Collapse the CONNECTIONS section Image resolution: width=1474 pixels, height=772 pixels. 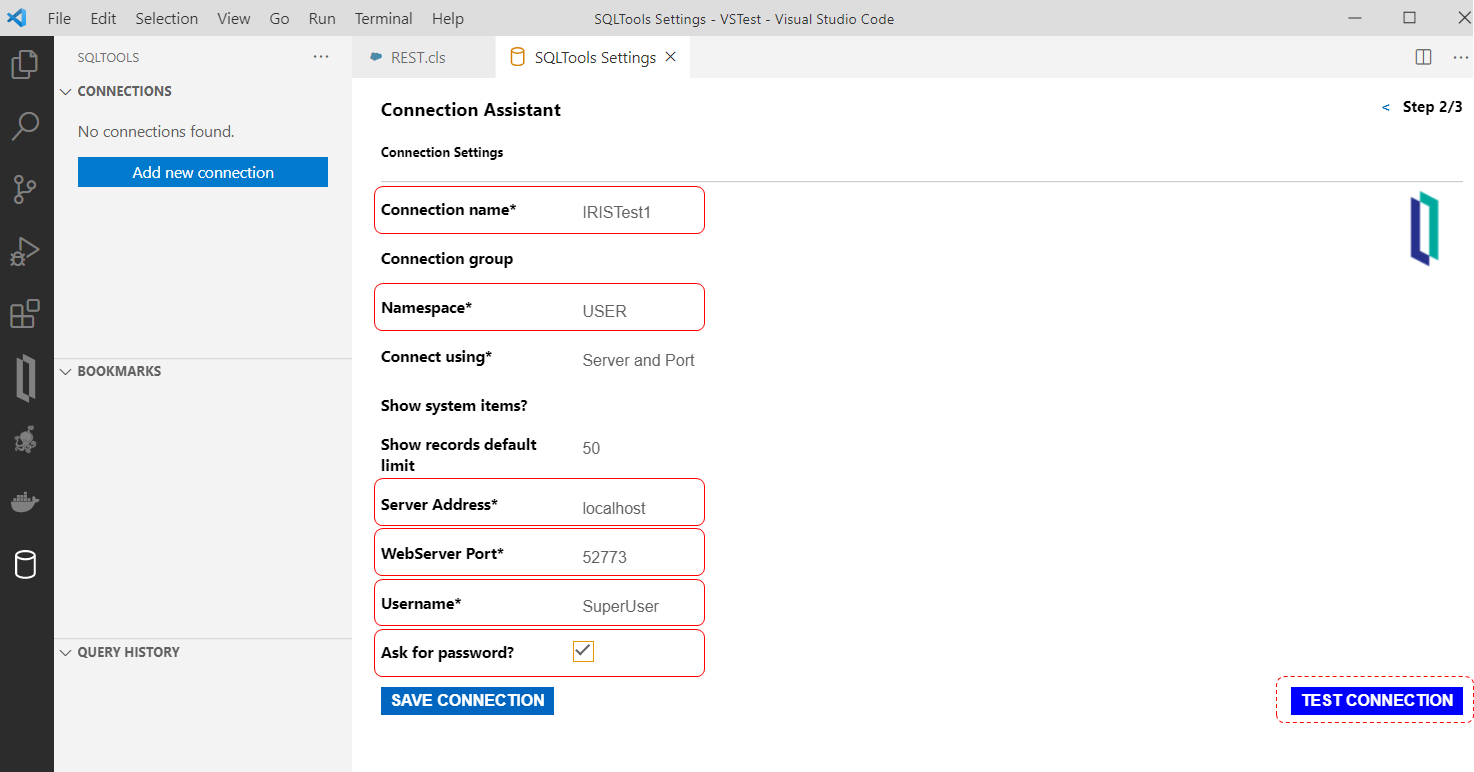(x=67, y=92)
